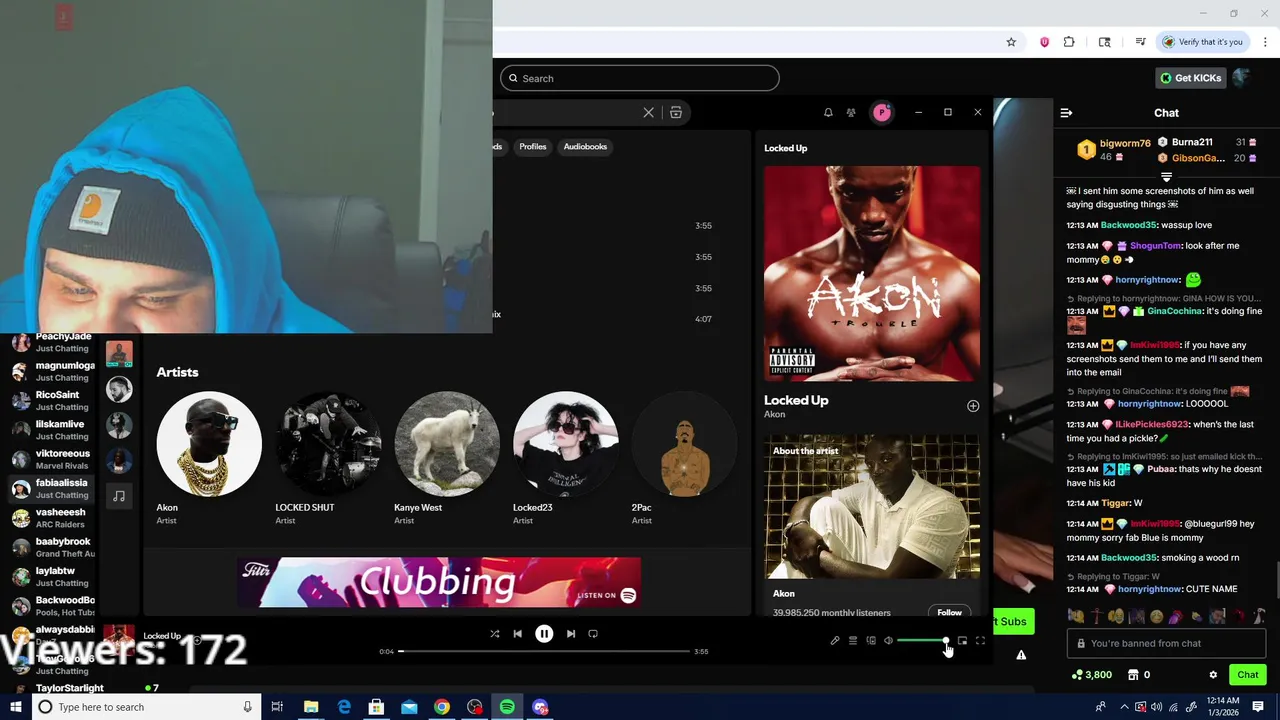Open the LOCKED SHUT artist card
This screenshot has width=1280, height=720.
point(328,458)
